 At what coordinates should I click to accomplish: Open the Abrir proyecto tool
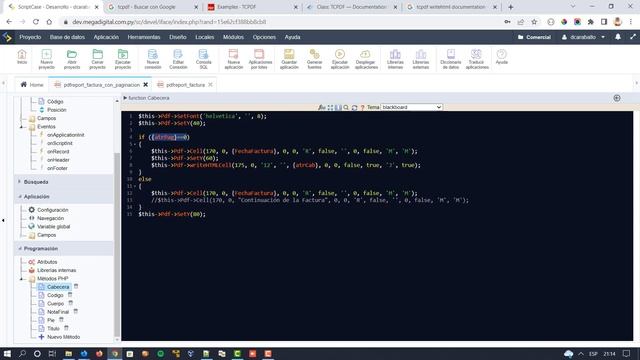click(x=72, y=59)
